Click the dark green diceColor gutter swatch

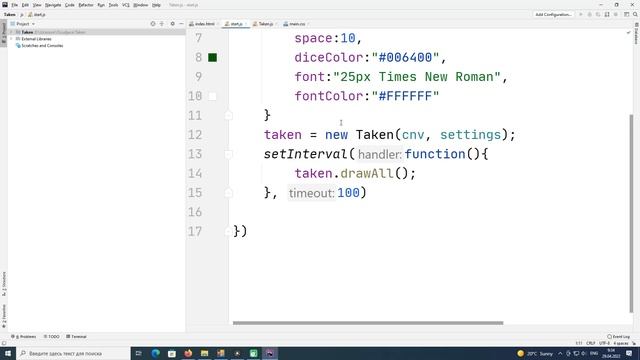coord(212,58)
